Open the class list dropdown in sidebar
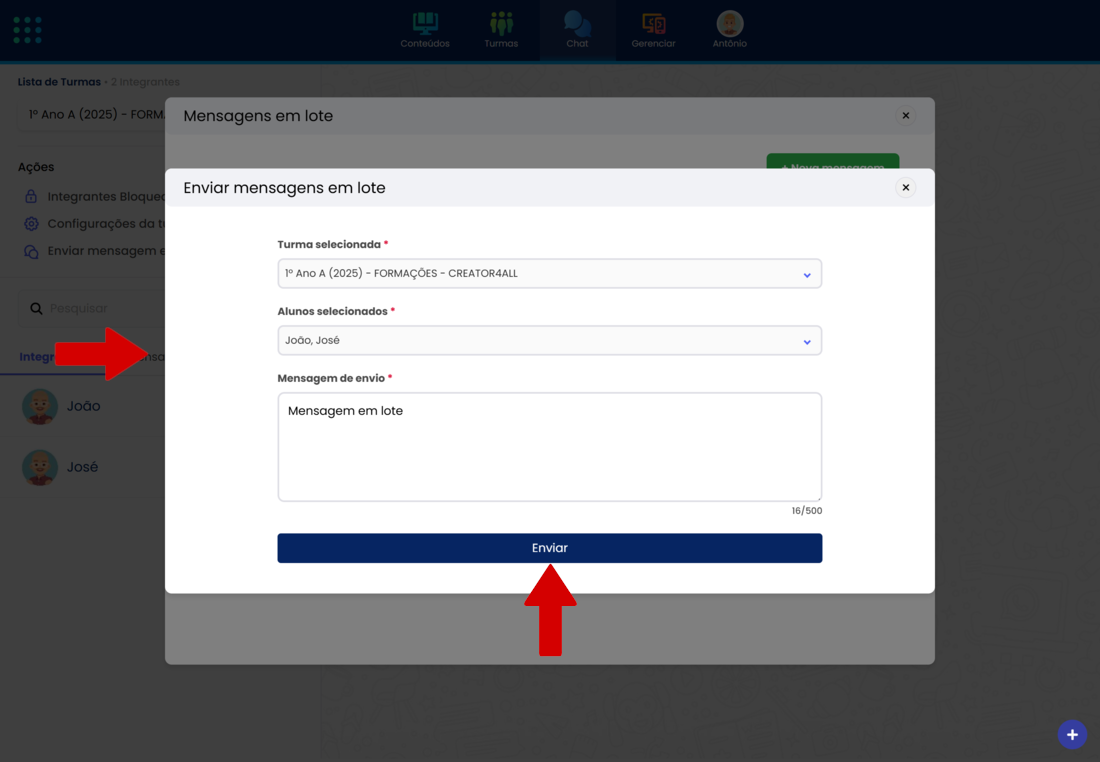 (92, 115)
